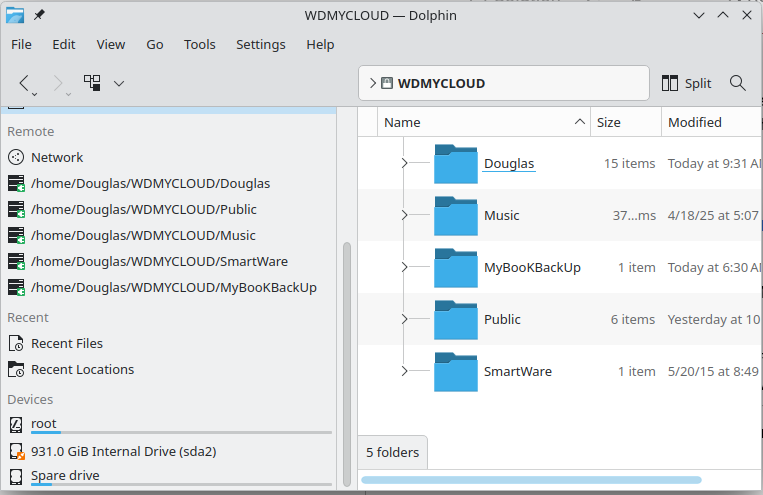Click the Spare drive icon

[x=16, y=477]
